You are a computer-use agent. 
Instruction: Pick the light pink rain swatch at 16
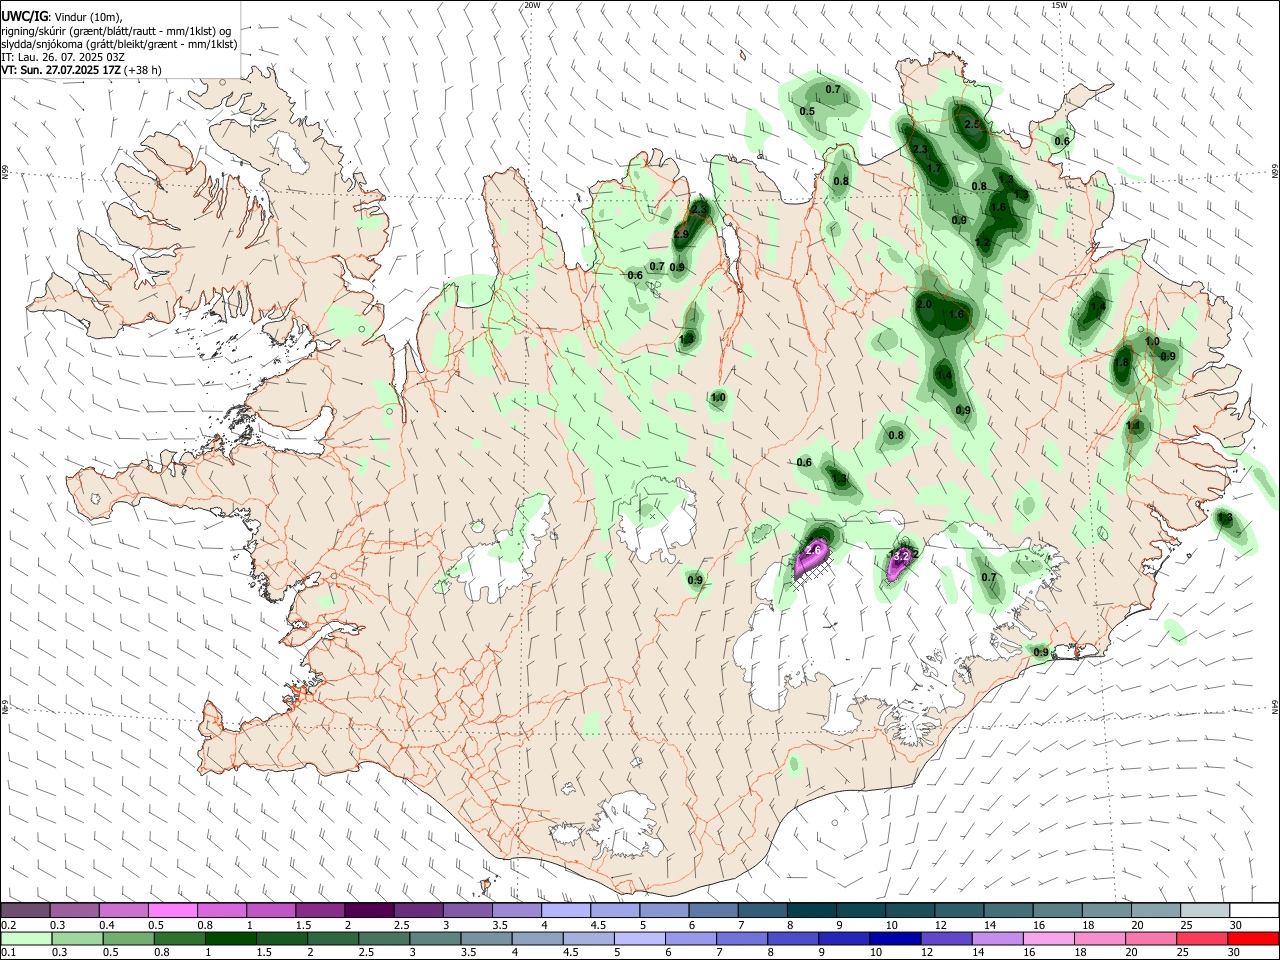tap(1049, 939)
